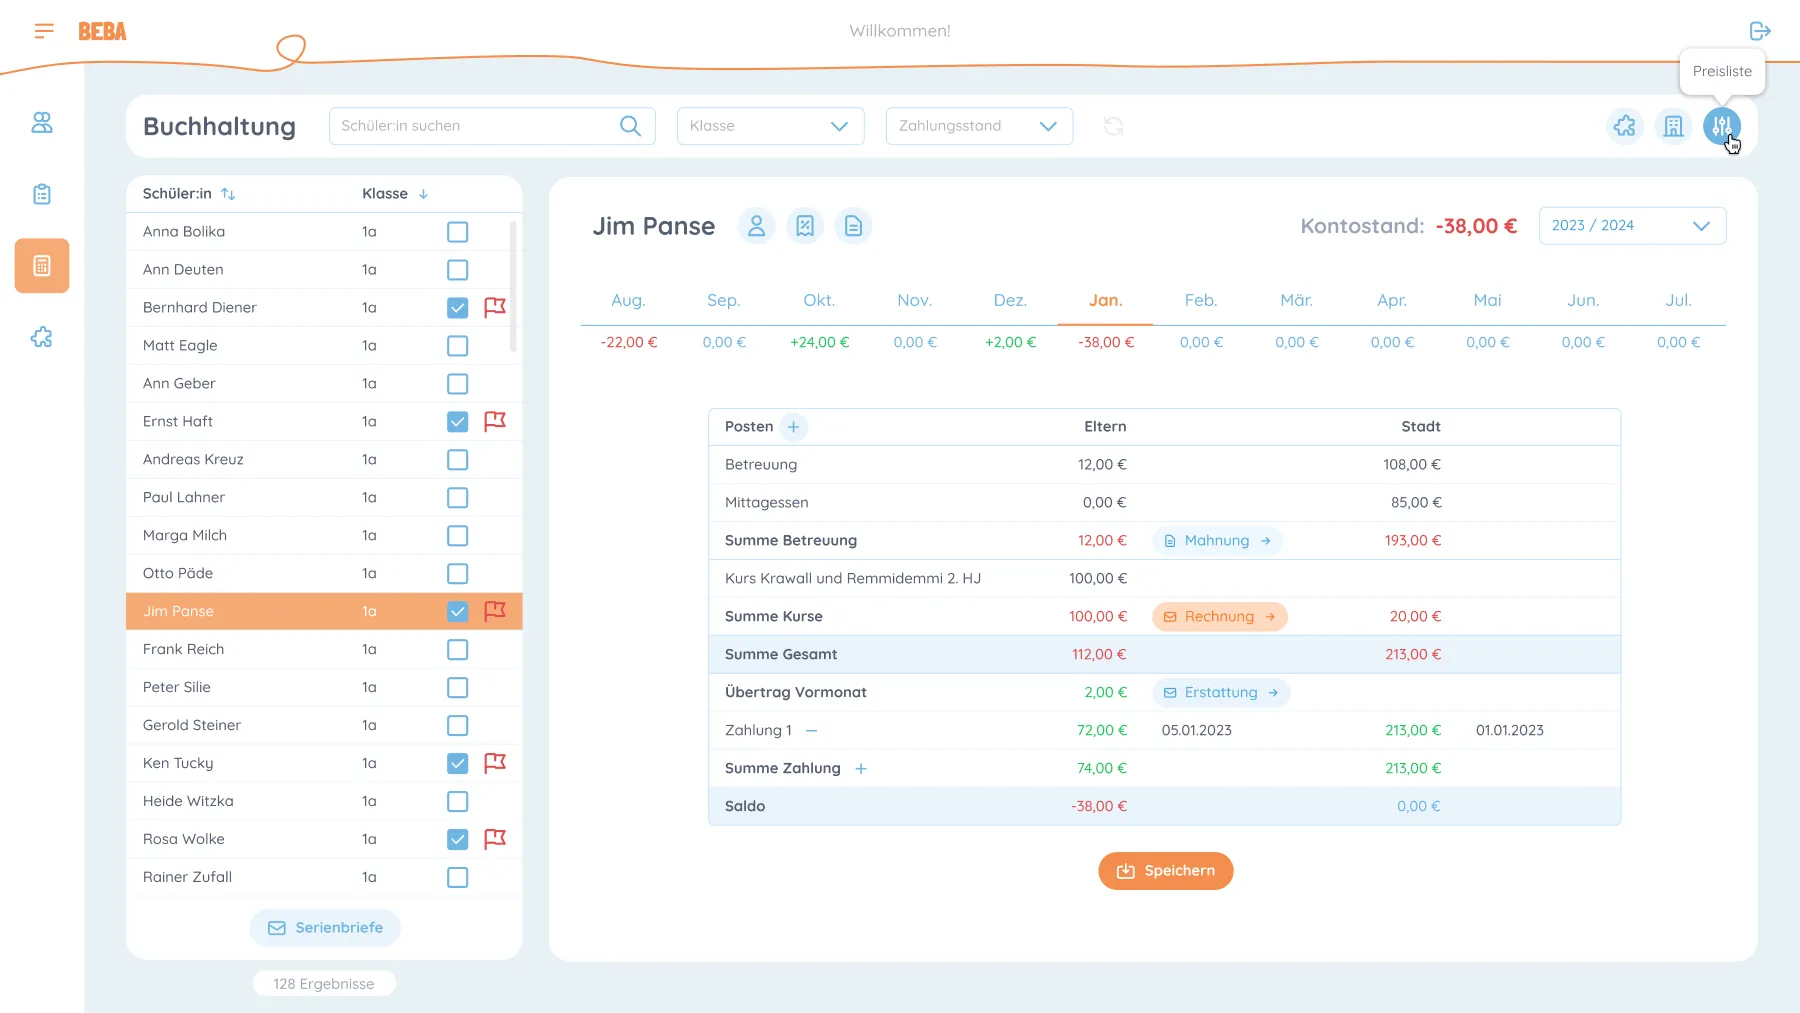
Task: Expand the Zahlungsstand dropdown filter
Action: click(x=979, y=126)
